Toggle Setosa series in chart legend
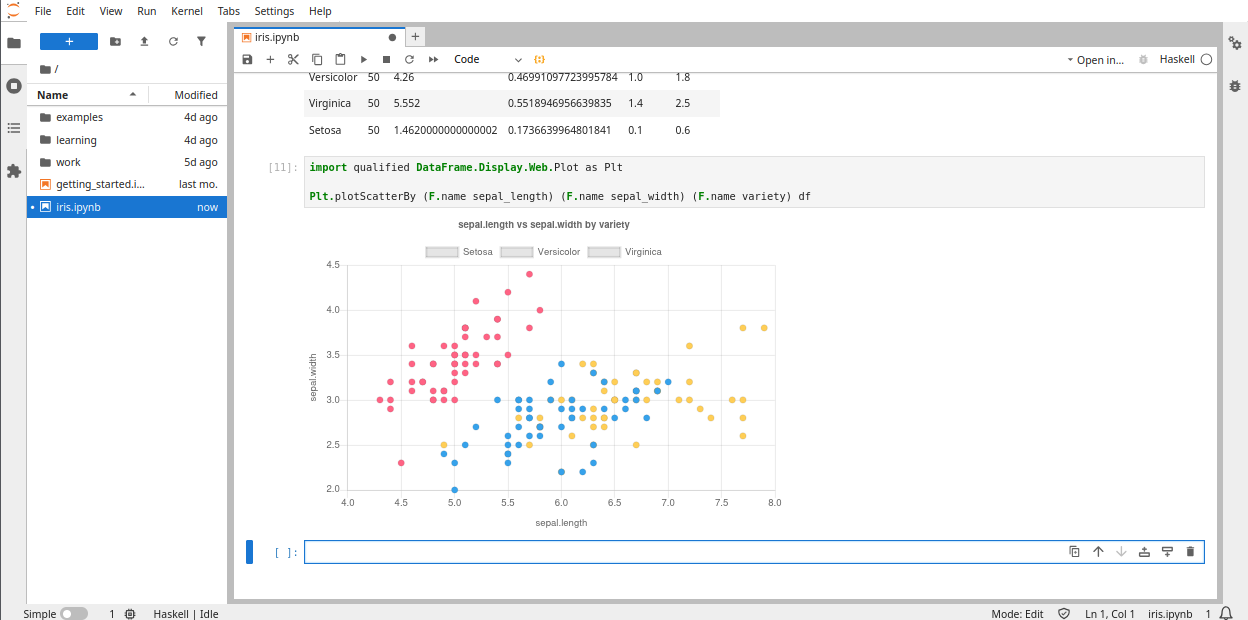 point(459,252)
